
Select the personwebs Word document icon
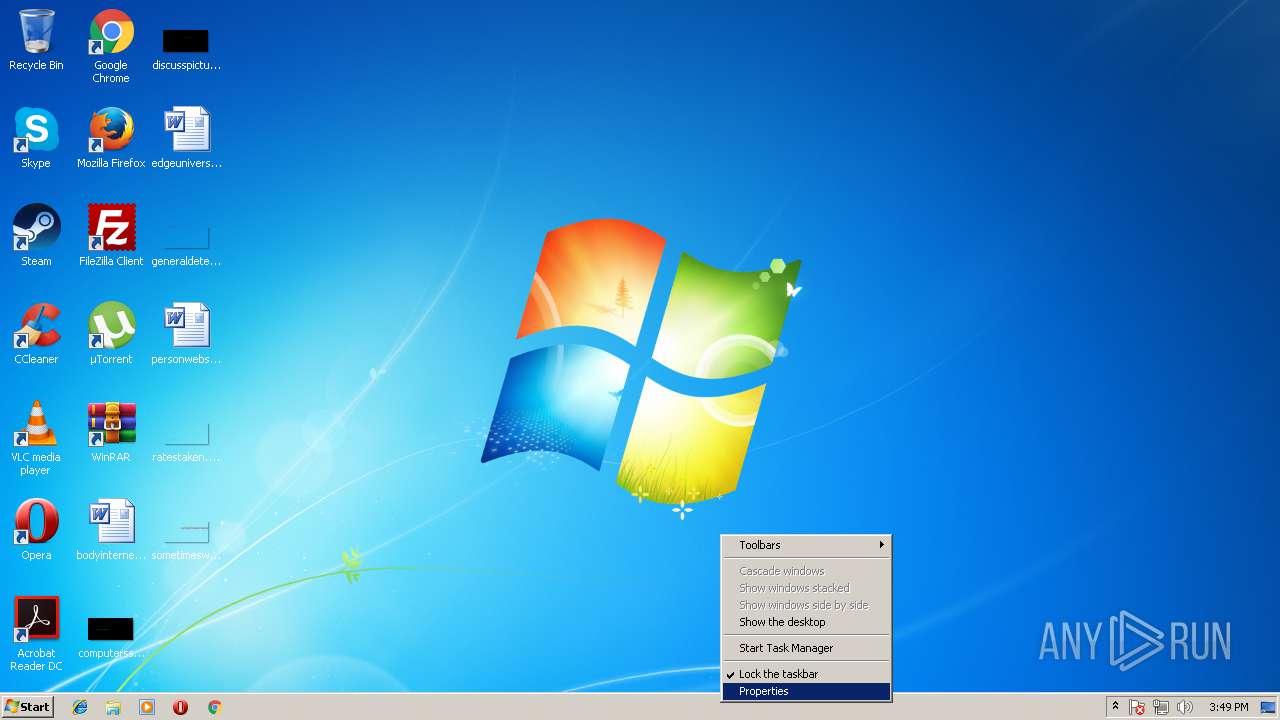186,334
